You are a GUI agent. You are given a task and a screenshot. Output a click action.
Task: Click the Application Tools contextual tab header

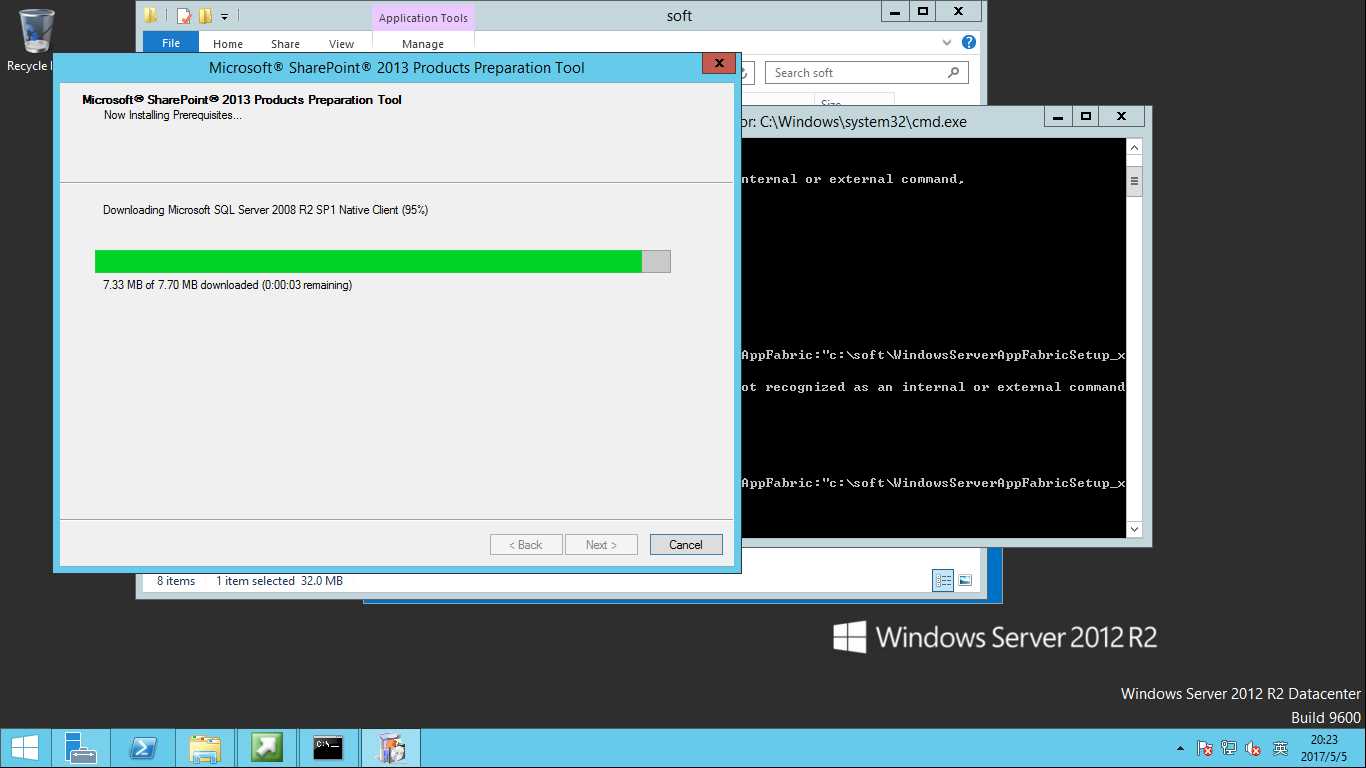(423, 18)
